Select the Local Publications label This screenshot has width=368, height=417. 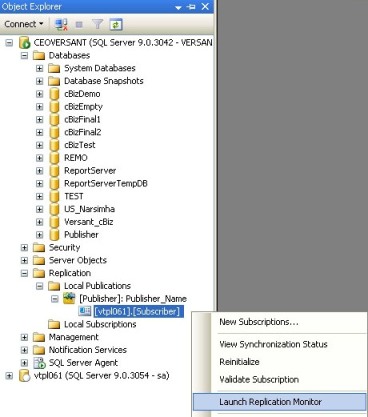click(97, 286)
